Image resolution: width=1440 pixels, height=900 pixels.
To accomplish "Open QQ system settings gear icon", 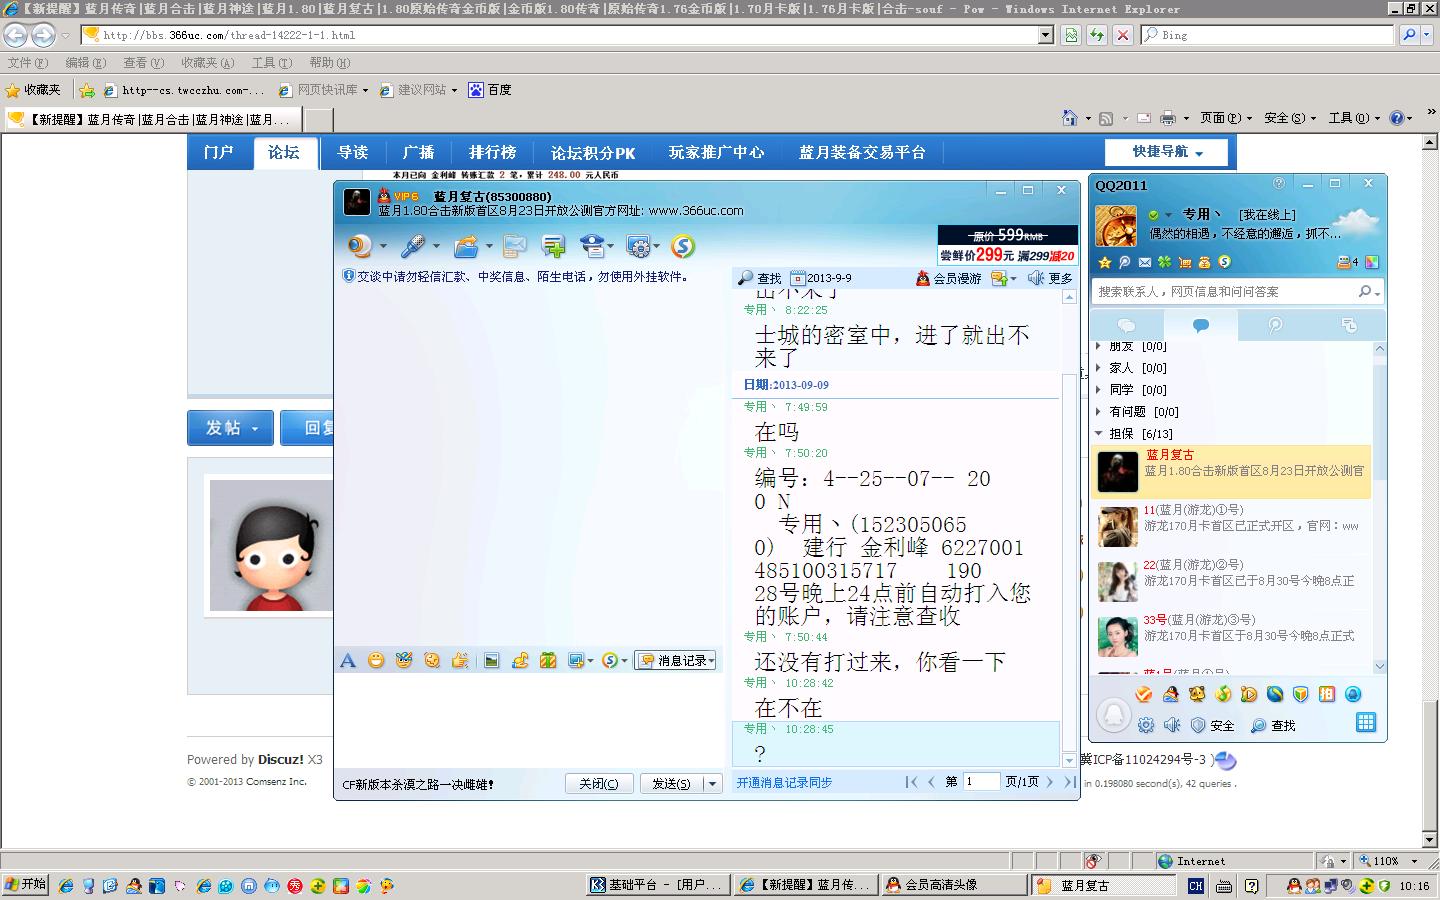I will [1146, 725].
